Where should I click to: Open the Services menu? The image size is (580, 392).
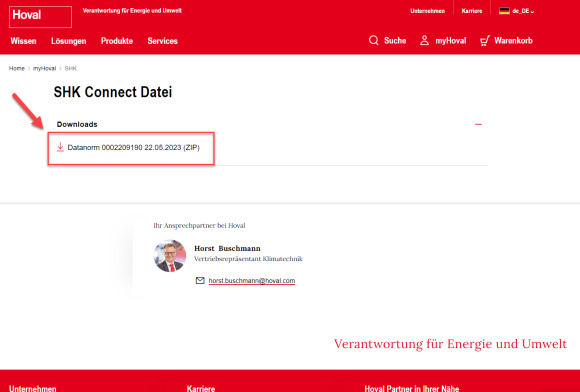click(162, 41)
